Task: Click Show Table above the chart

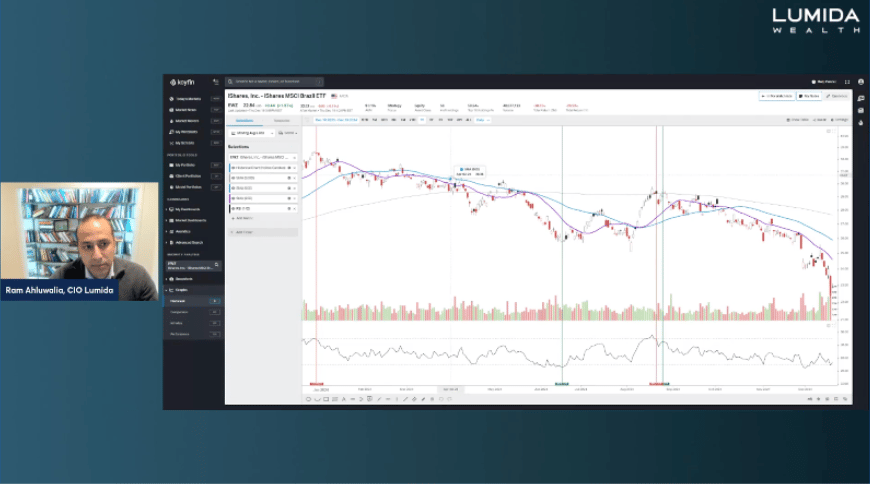Action: click(797, 120)
